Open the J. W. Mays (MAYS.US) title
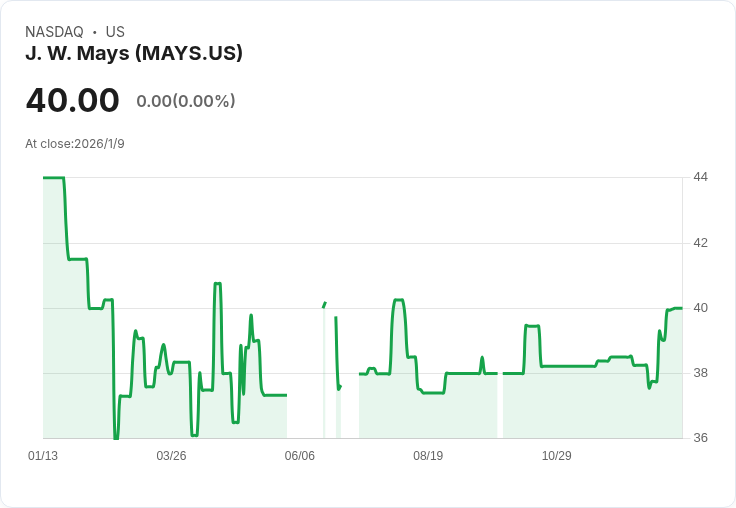 [134, 54]
